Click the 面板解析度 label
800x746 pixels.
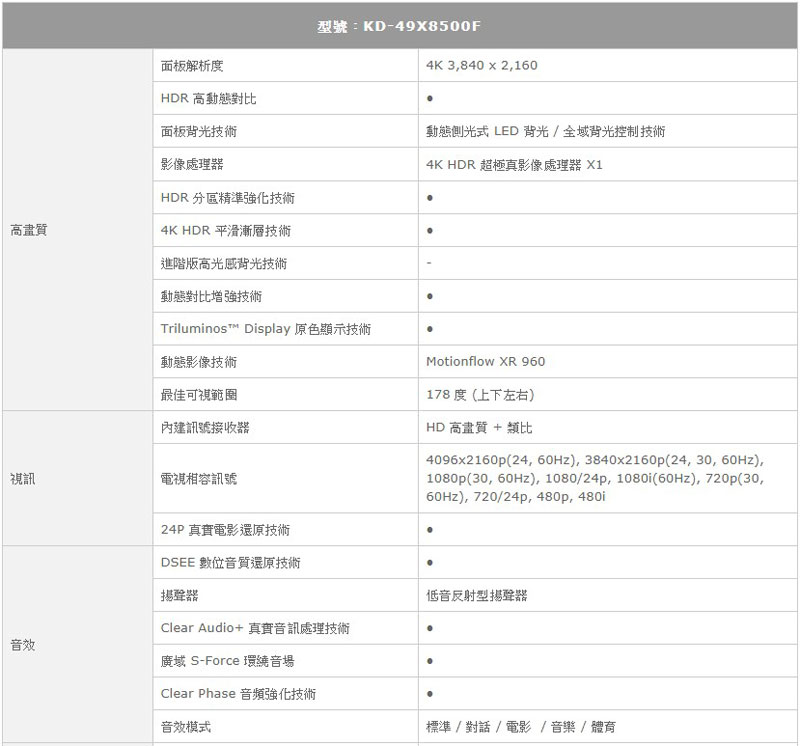click(192, 66)
